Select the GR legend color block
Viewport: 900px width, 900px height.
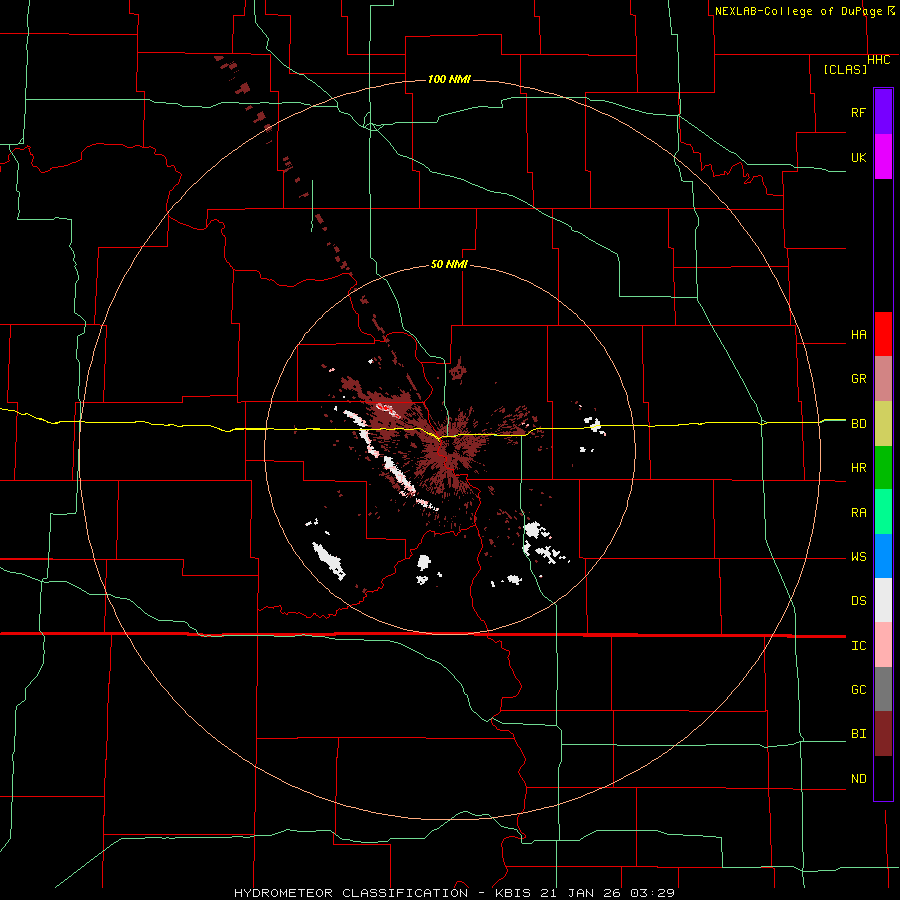point(883,379)
